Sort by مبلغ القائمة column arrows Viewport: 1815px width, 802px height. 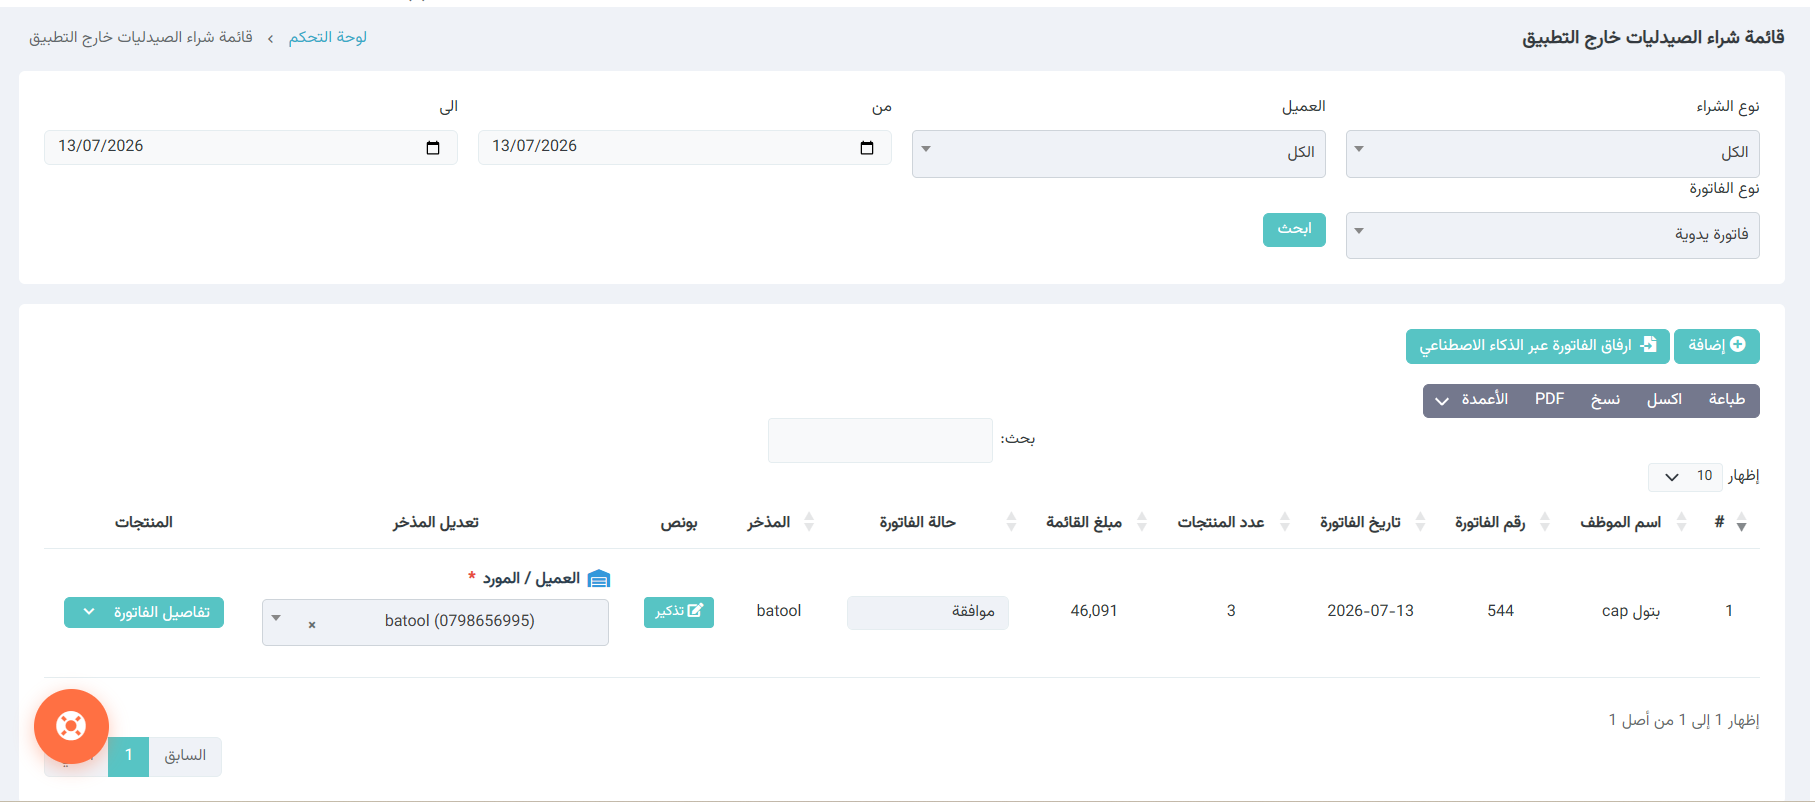[1142, 522]
